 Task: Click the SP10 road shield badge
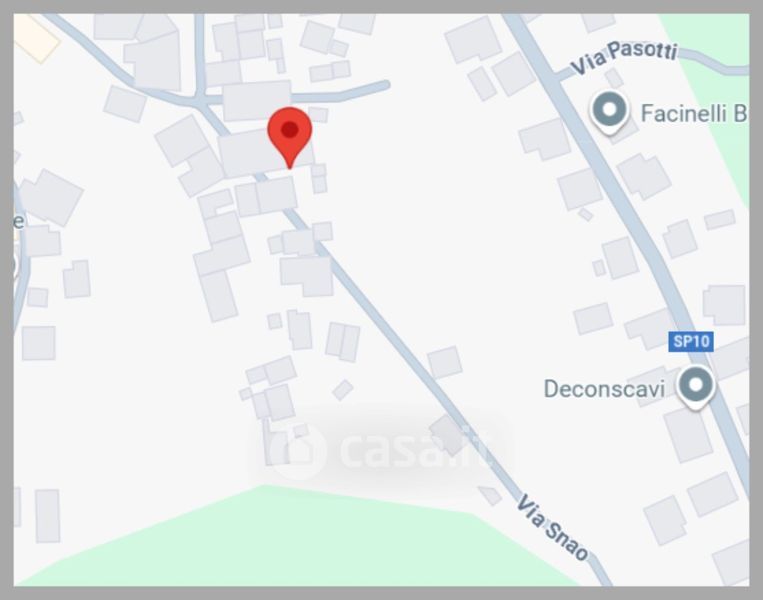691,341
